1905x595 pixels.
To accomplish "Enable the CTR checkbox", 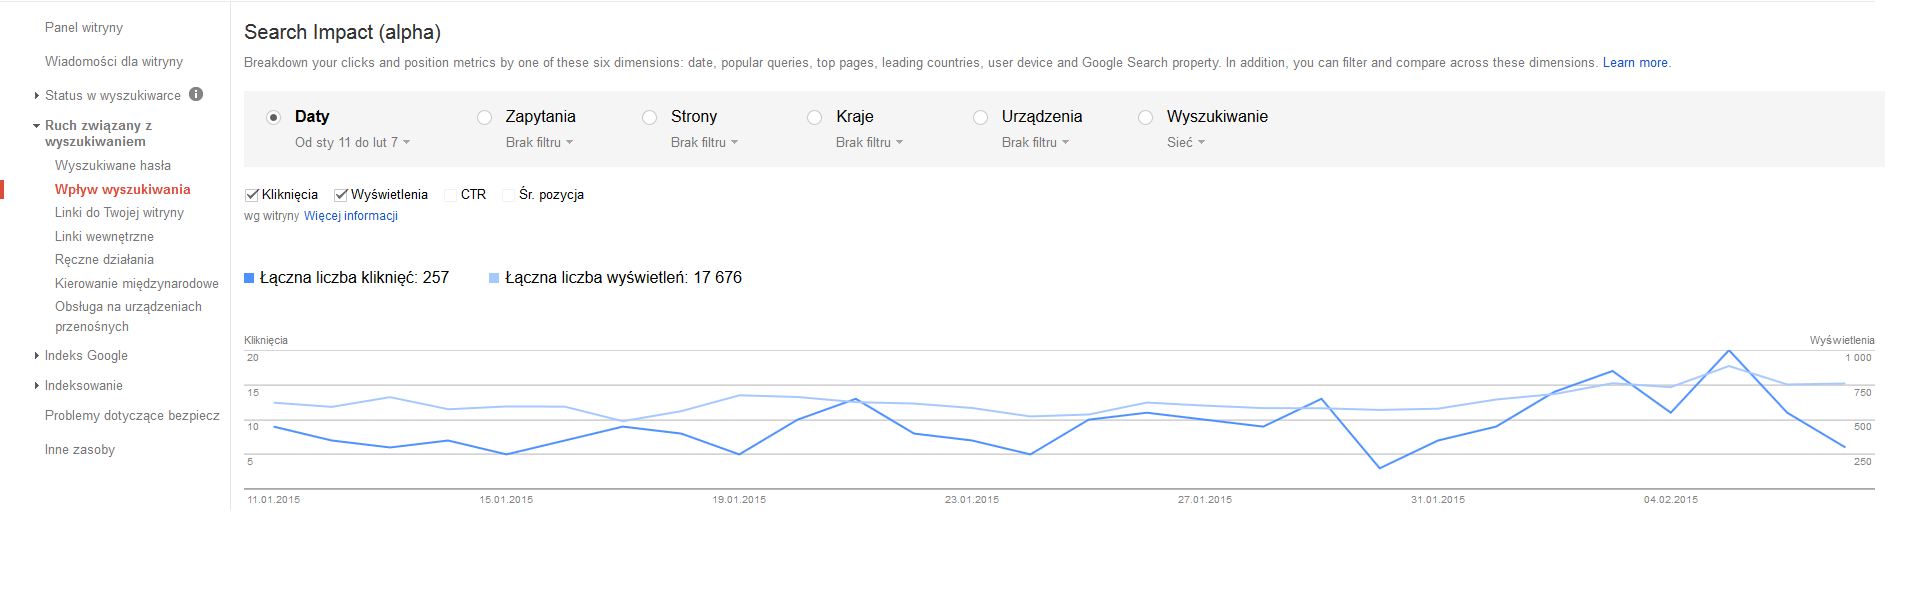I will pyautogui.click(x=450, y=195).
